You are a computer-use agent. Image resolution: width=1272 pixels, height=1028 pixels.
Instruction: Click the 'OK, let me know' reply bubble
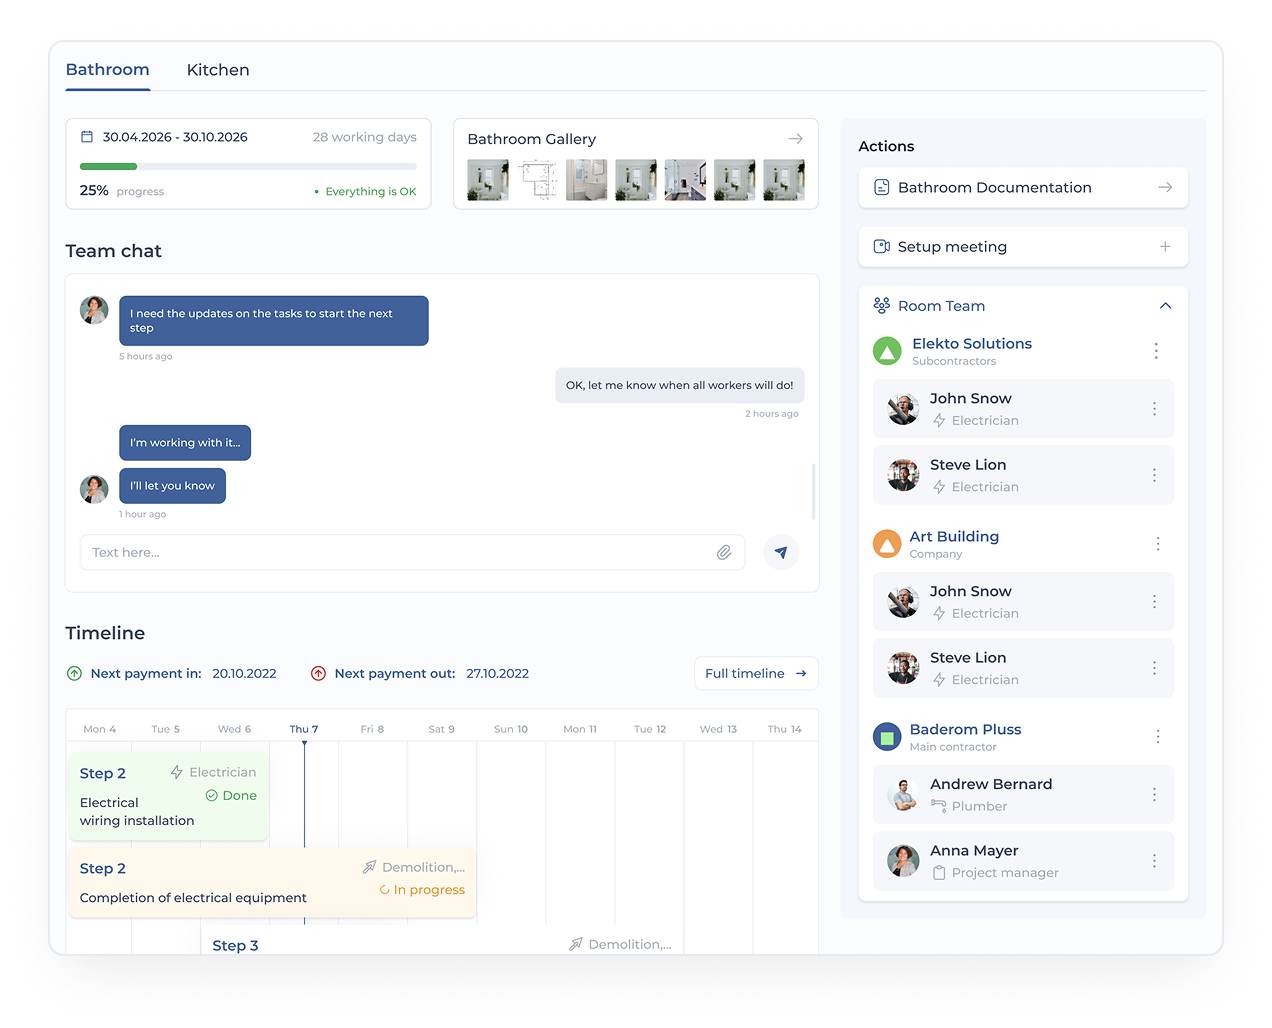point(680,385)
